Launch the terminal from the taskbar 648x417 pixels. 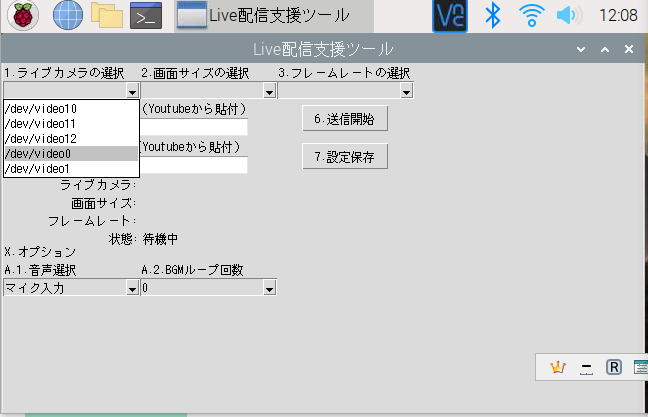click(x=146, y=16)
